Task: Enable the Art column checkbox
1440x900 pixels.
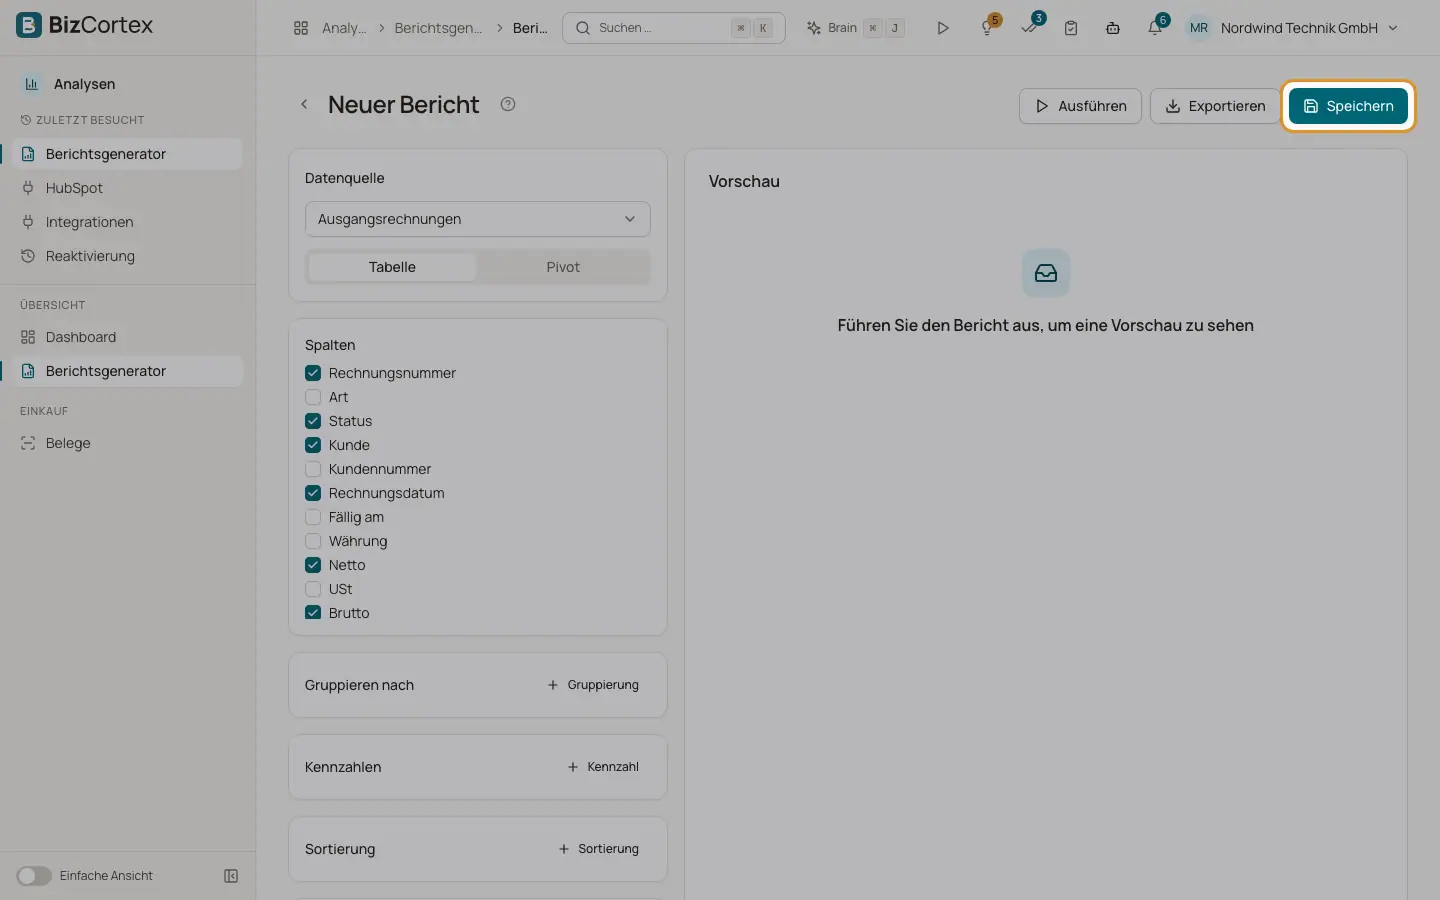Action: coord(313,397)
